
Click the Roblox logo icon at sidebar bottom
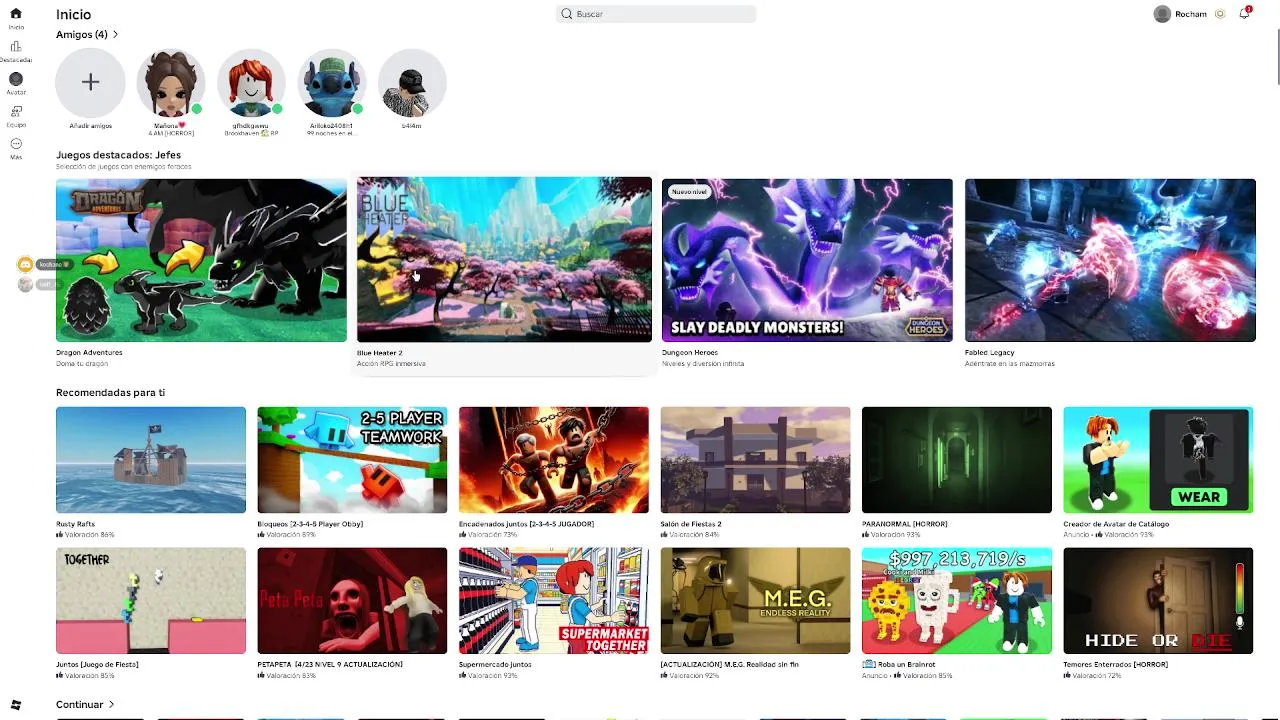(x=15, y=705)
